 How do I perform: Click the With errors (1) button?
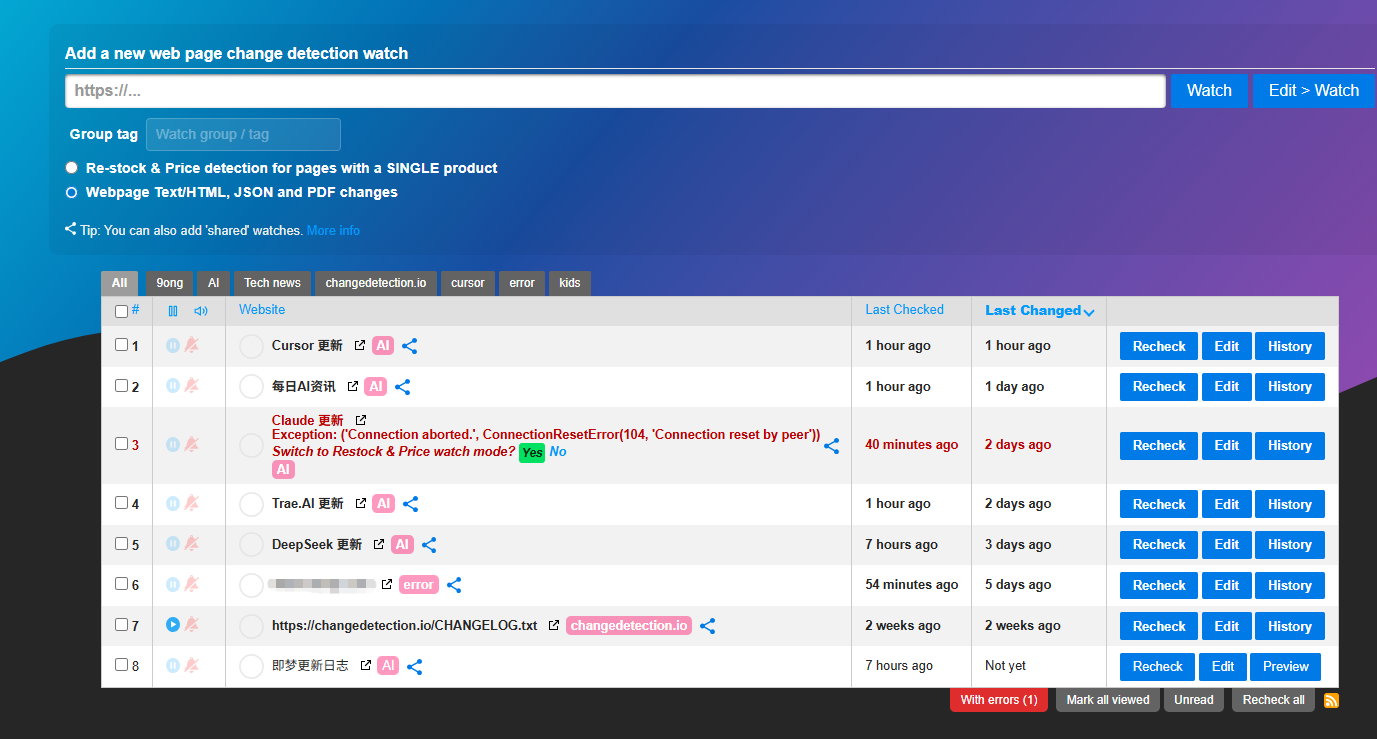(998, 700)
